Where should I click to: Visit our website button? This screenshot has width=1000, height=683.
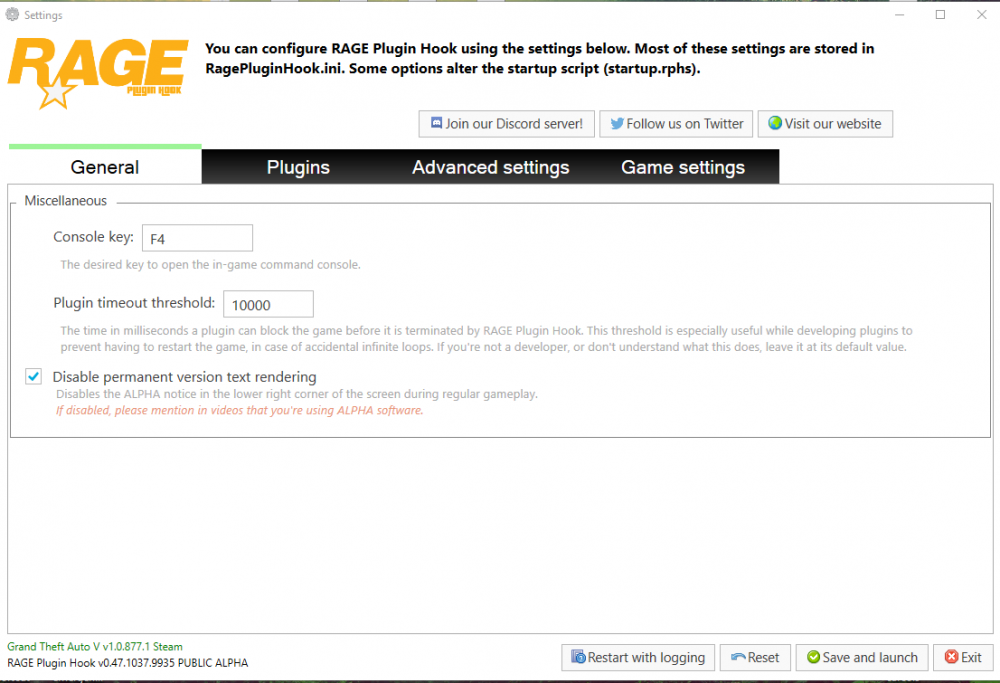pos(825,124)
